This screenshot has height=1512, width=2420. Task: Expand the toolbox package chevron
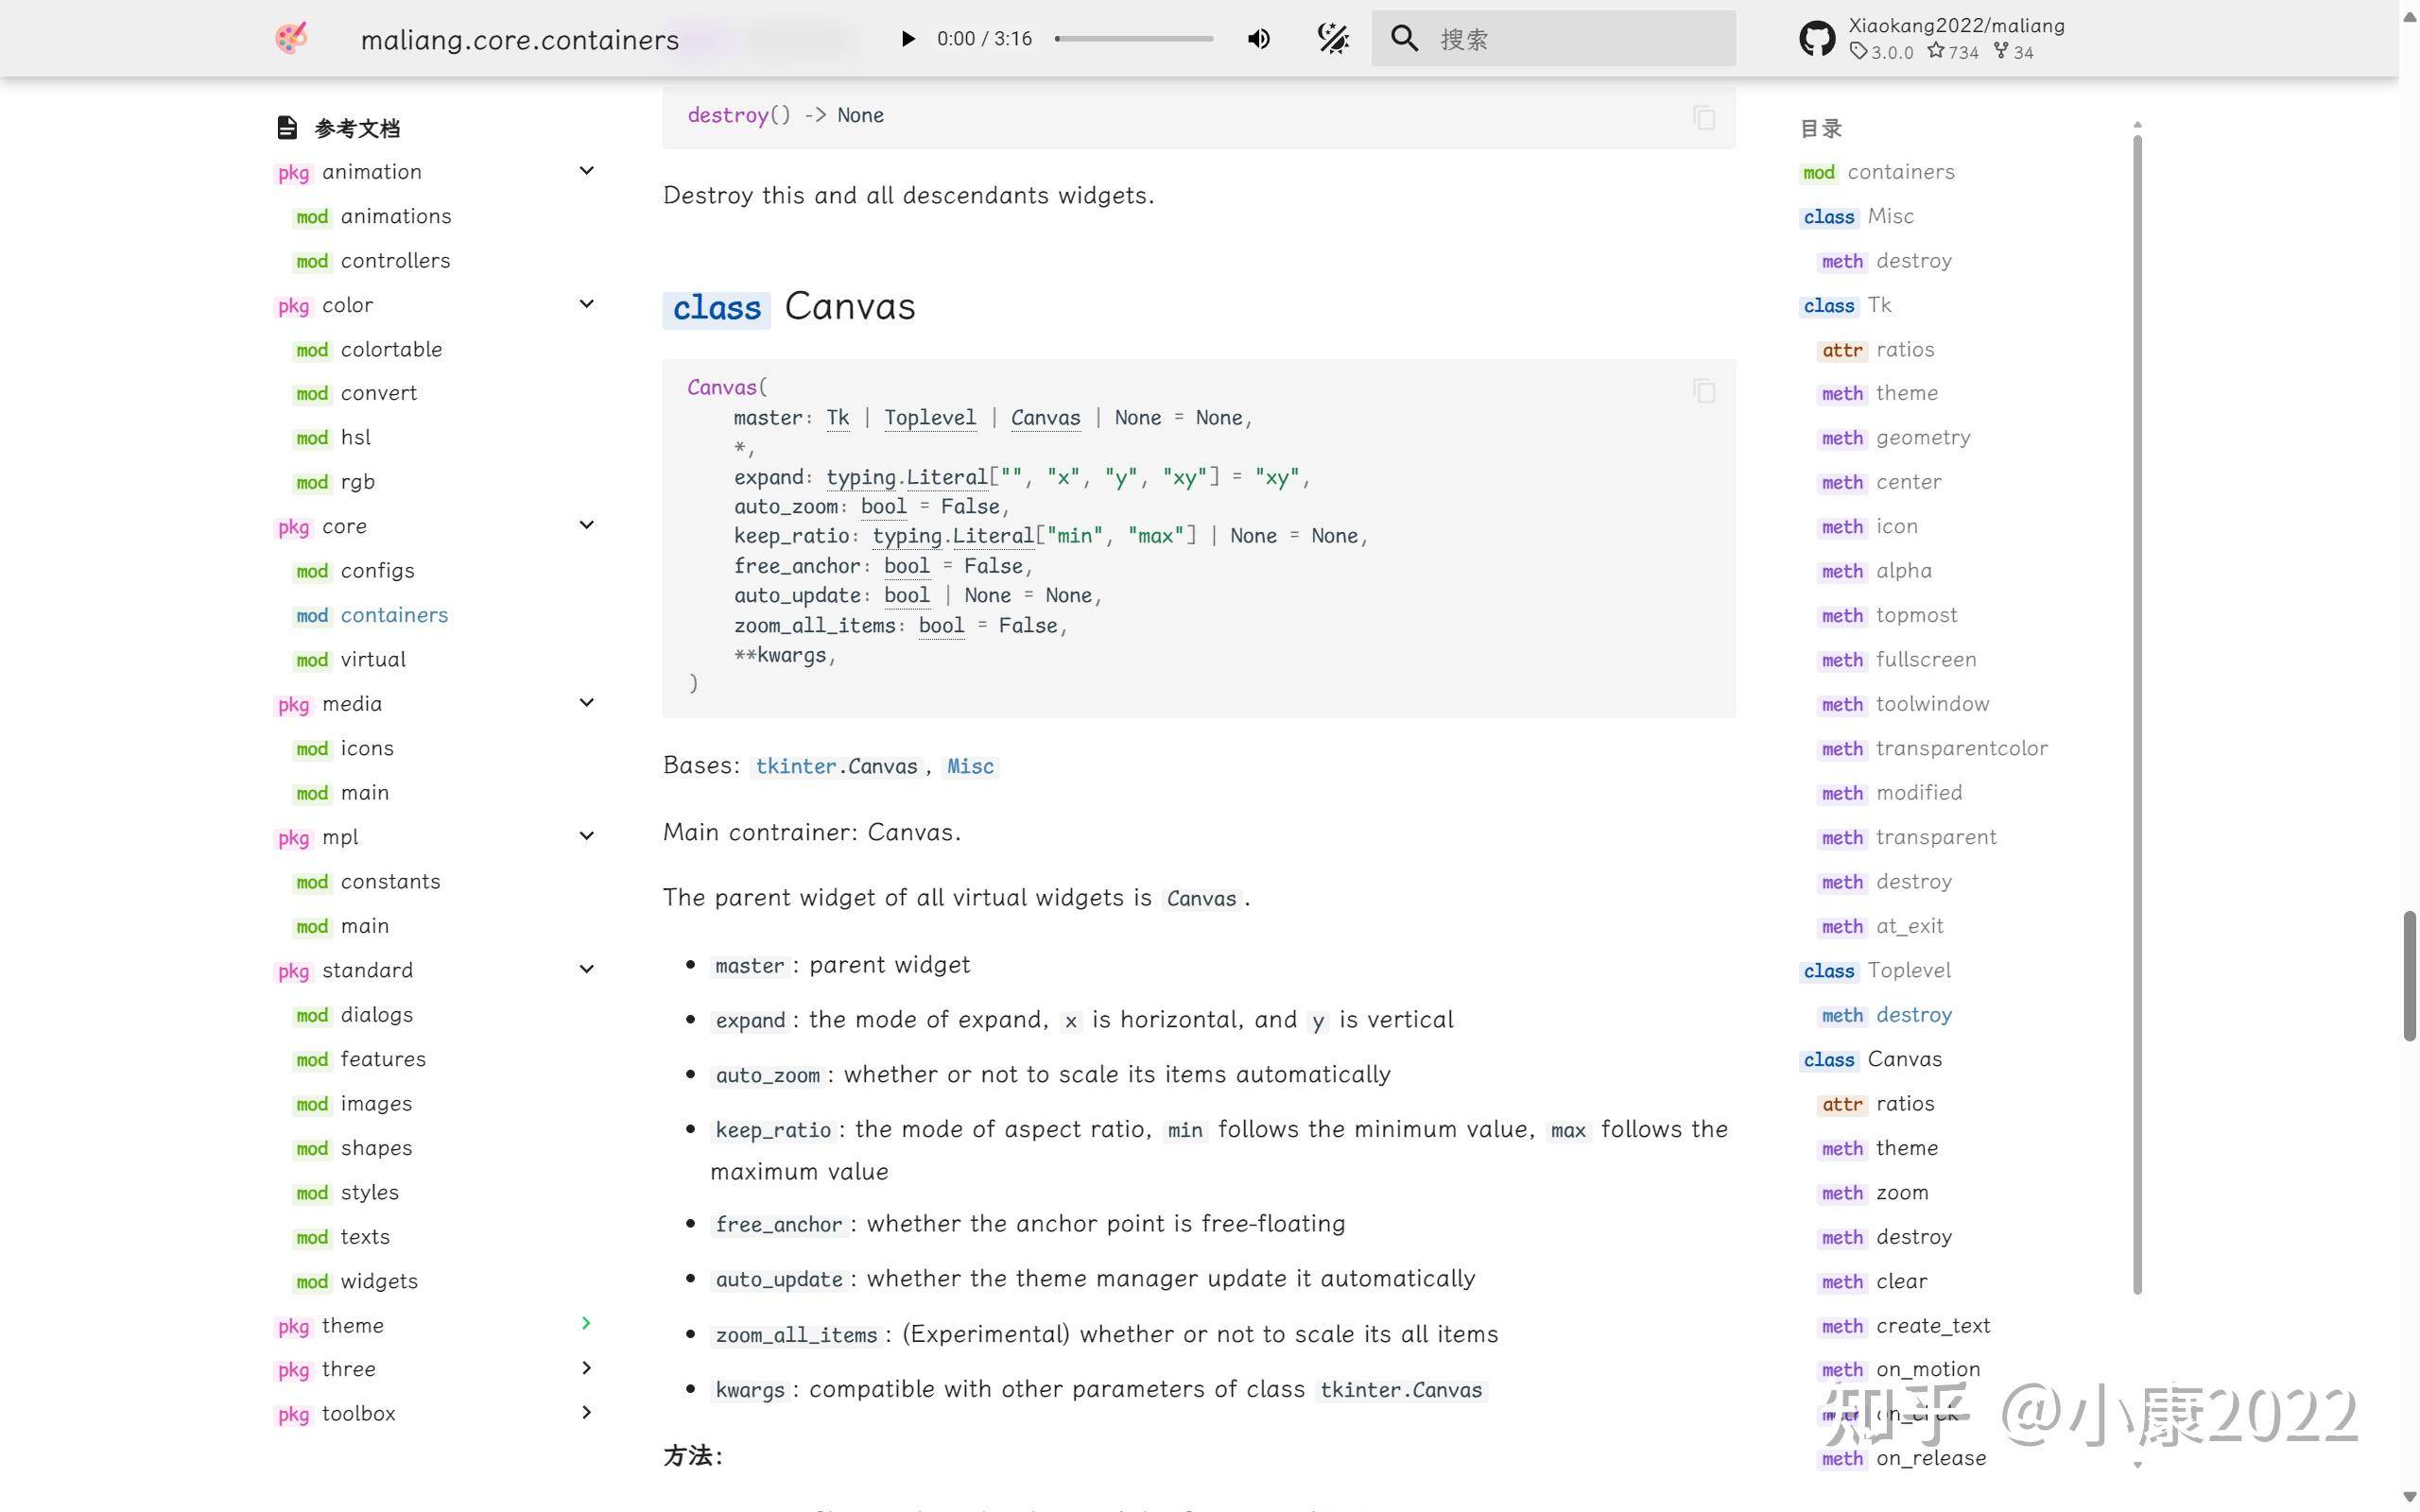pos(587,1412)
